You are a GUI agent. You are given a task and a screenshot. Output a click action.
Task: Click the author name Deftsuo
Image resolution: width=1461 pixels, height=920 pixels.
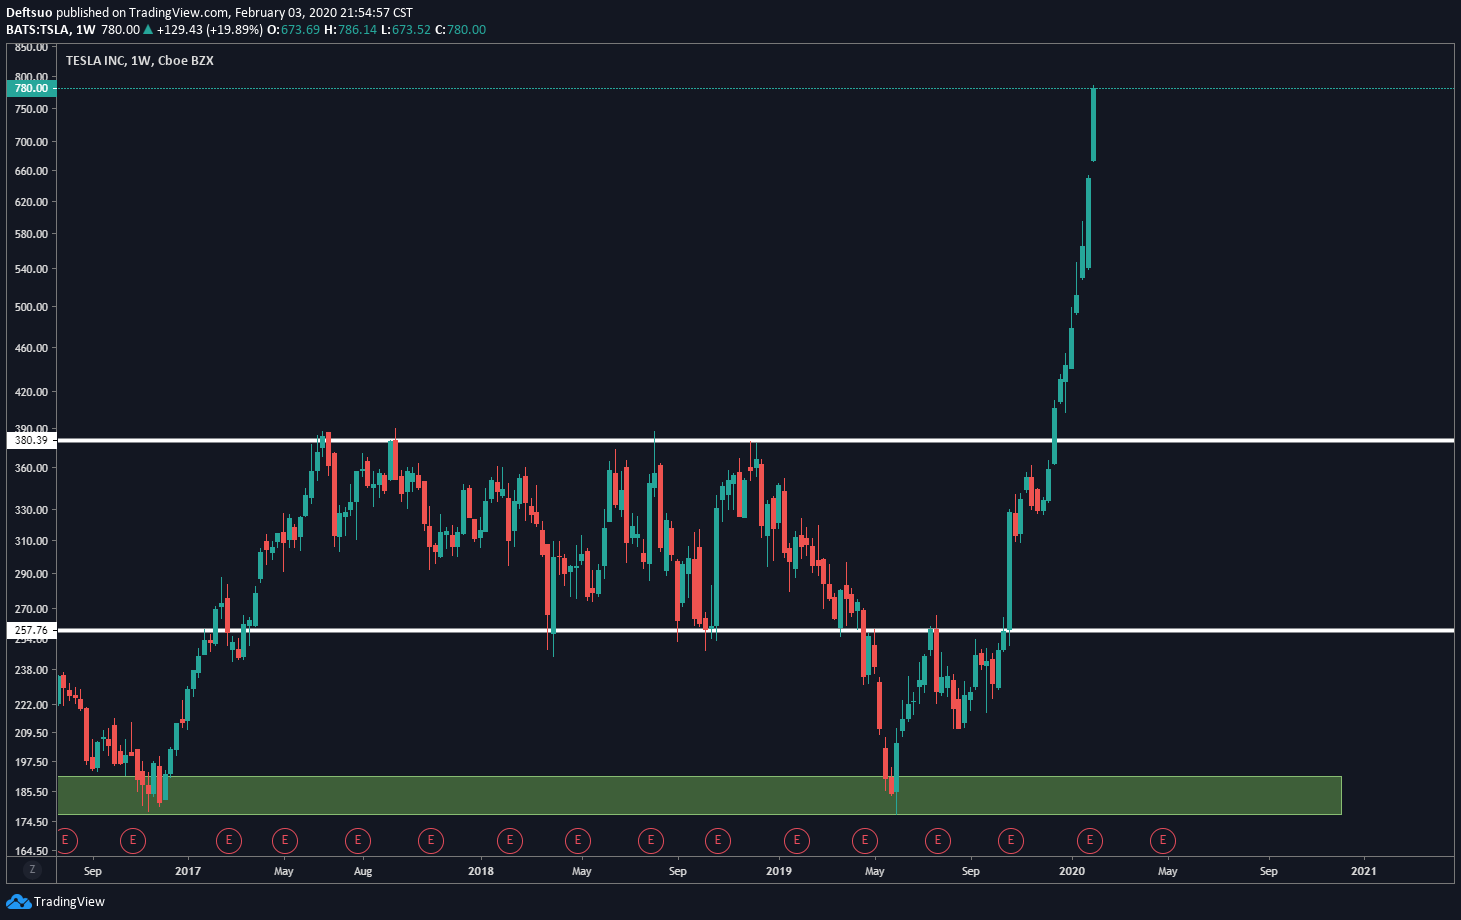[x=29, y=13]
